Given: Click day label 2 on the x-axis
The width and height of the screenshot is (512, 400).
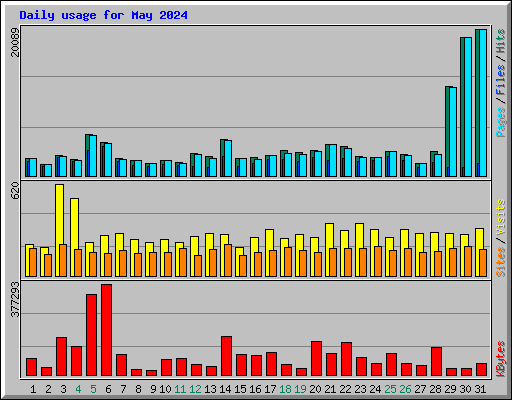Looking at the screenshot, I should tap(48, 389).
